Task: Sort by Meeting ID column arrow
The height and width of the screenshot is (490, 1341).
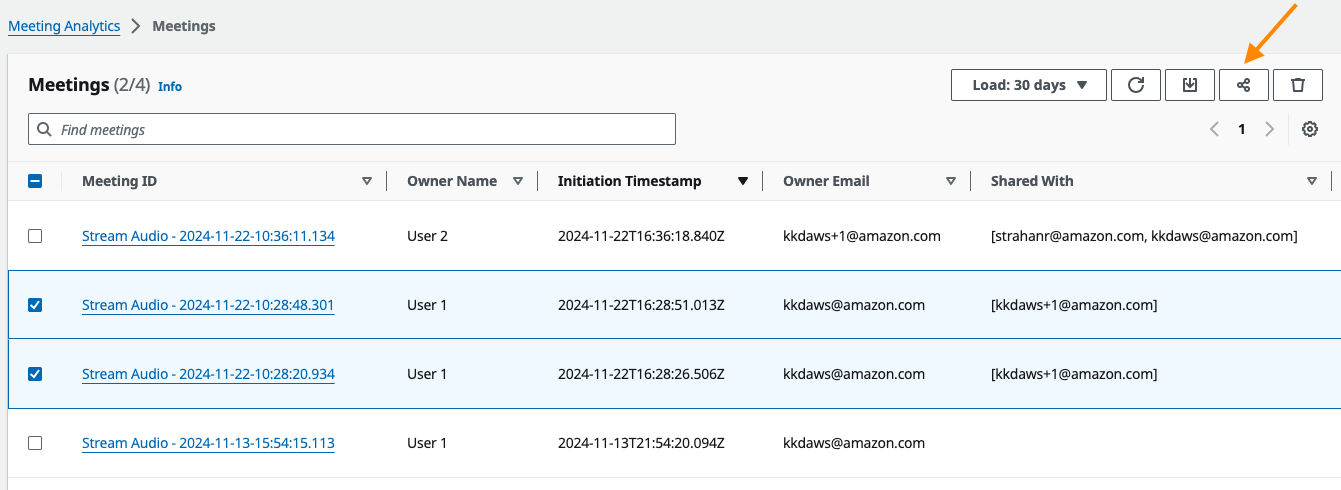Action: [x=367, y=181]
